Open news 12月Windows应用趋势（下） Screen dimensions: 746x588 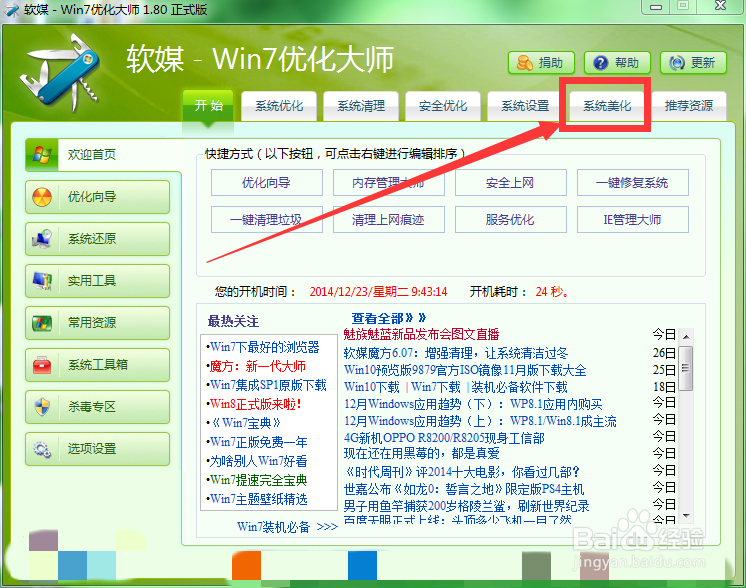473,404
